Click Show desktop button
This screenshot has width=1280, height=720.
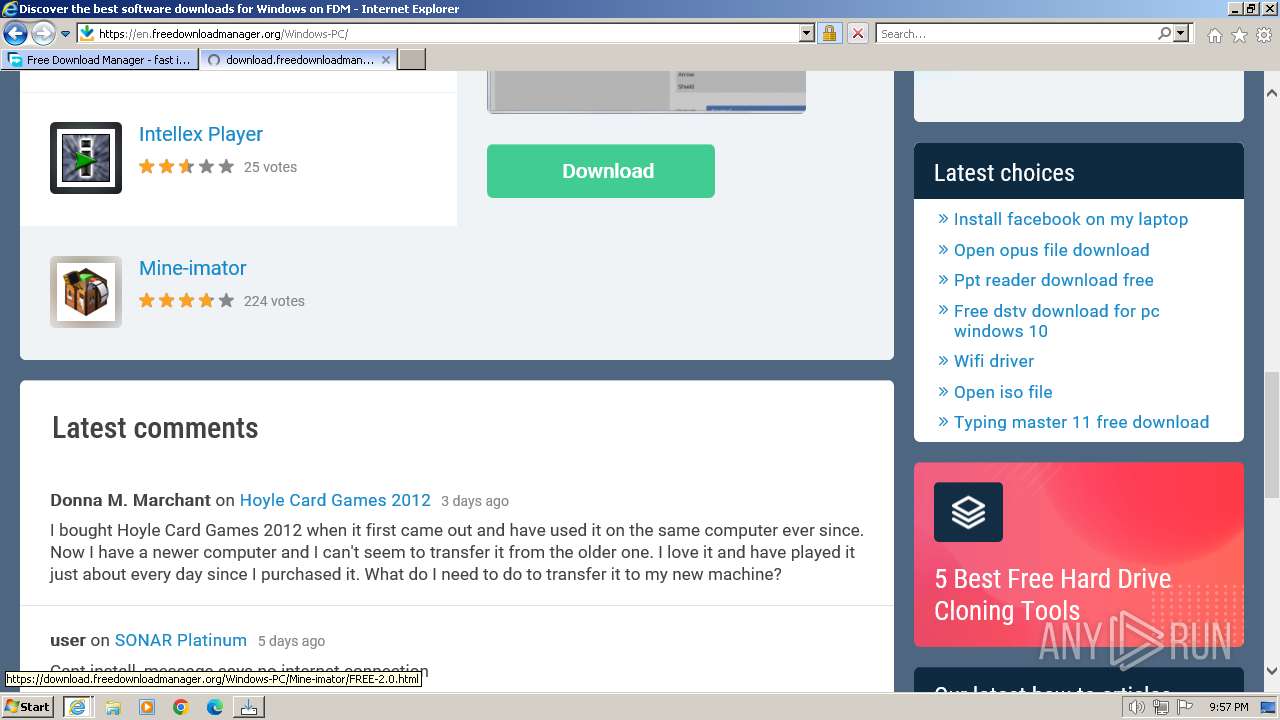(x=1270, y=707)
